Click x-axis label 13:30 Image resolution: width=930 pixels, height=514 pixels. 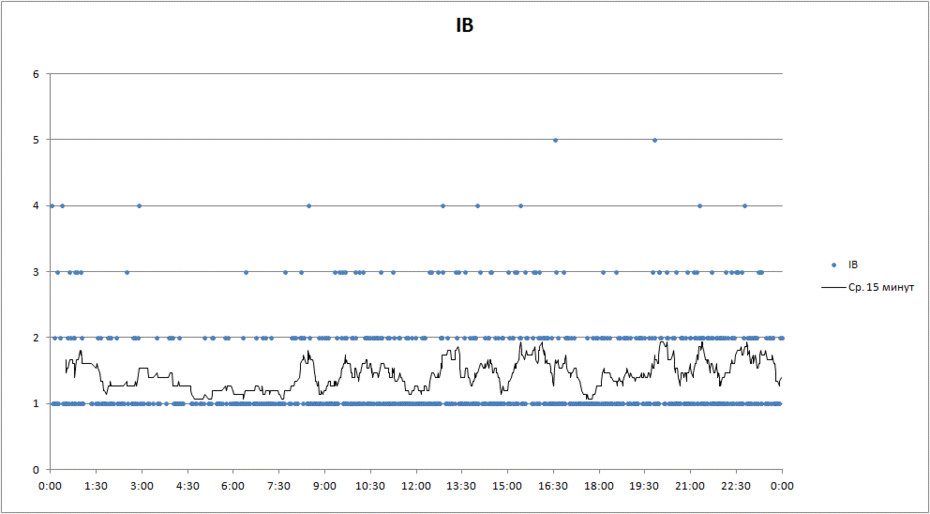point(461,486)
